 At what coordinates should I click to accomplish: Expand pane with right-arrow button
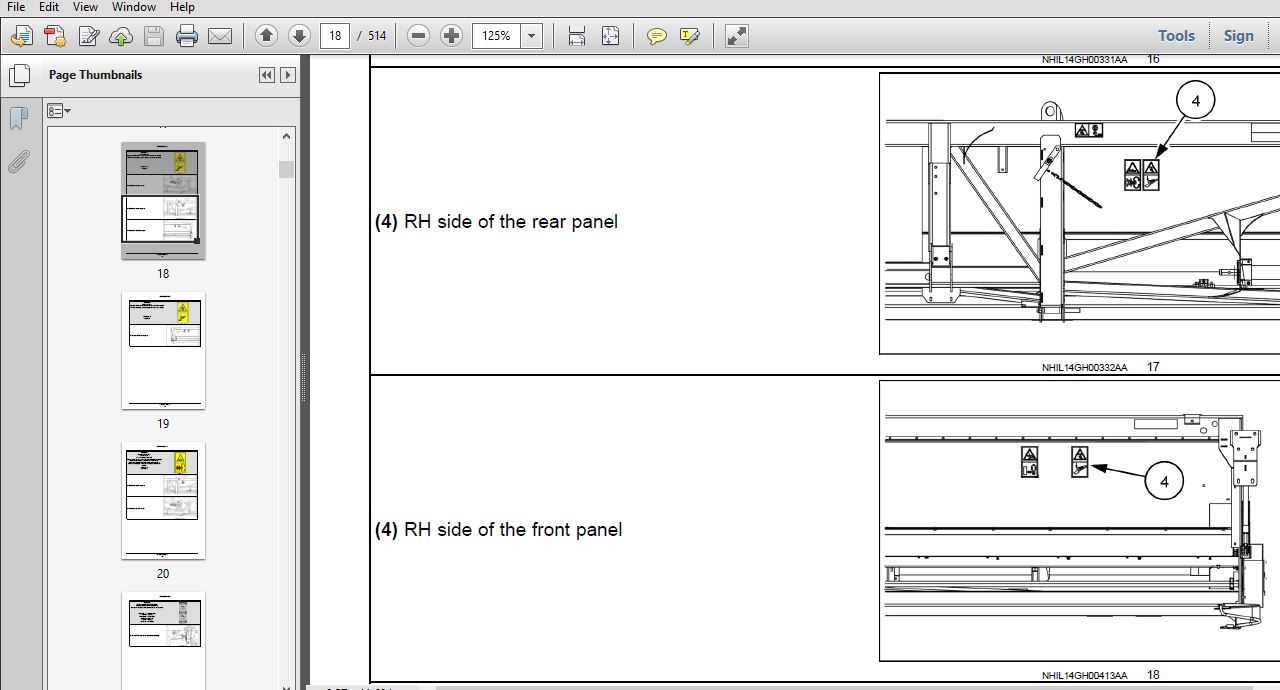[x=288, y=75]
